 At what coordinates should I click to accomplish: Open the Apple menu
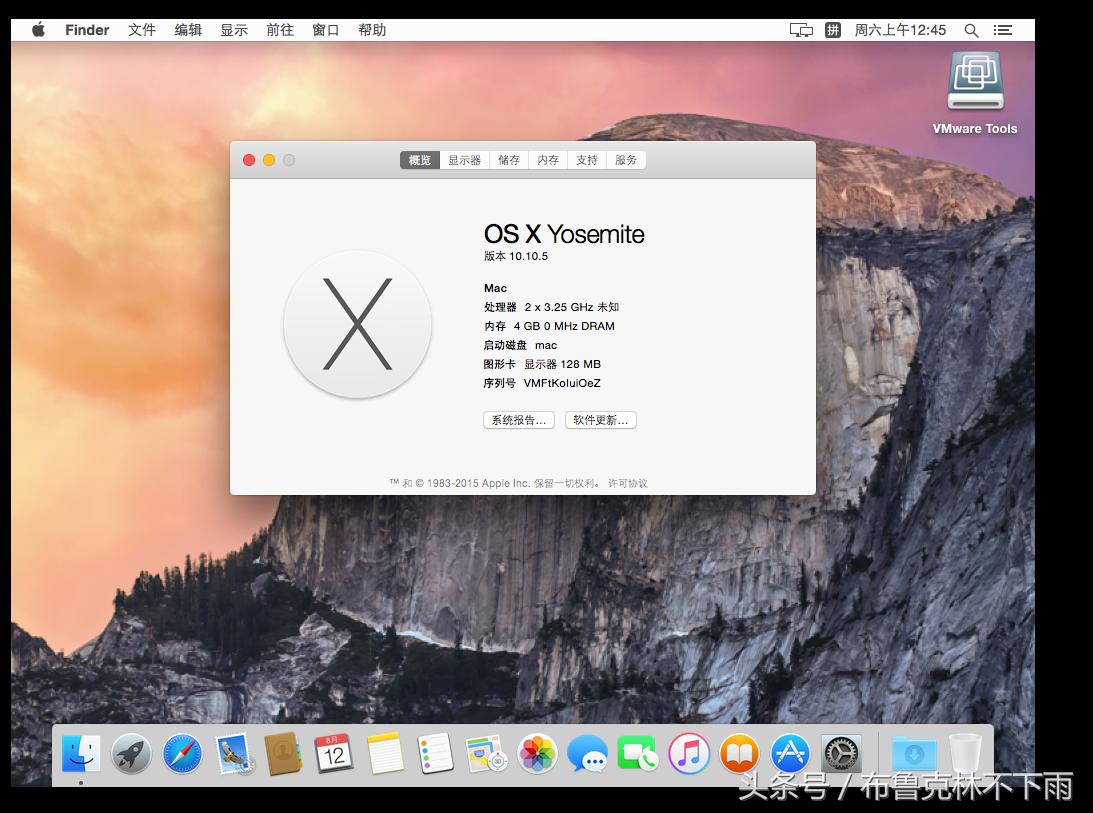39,30
